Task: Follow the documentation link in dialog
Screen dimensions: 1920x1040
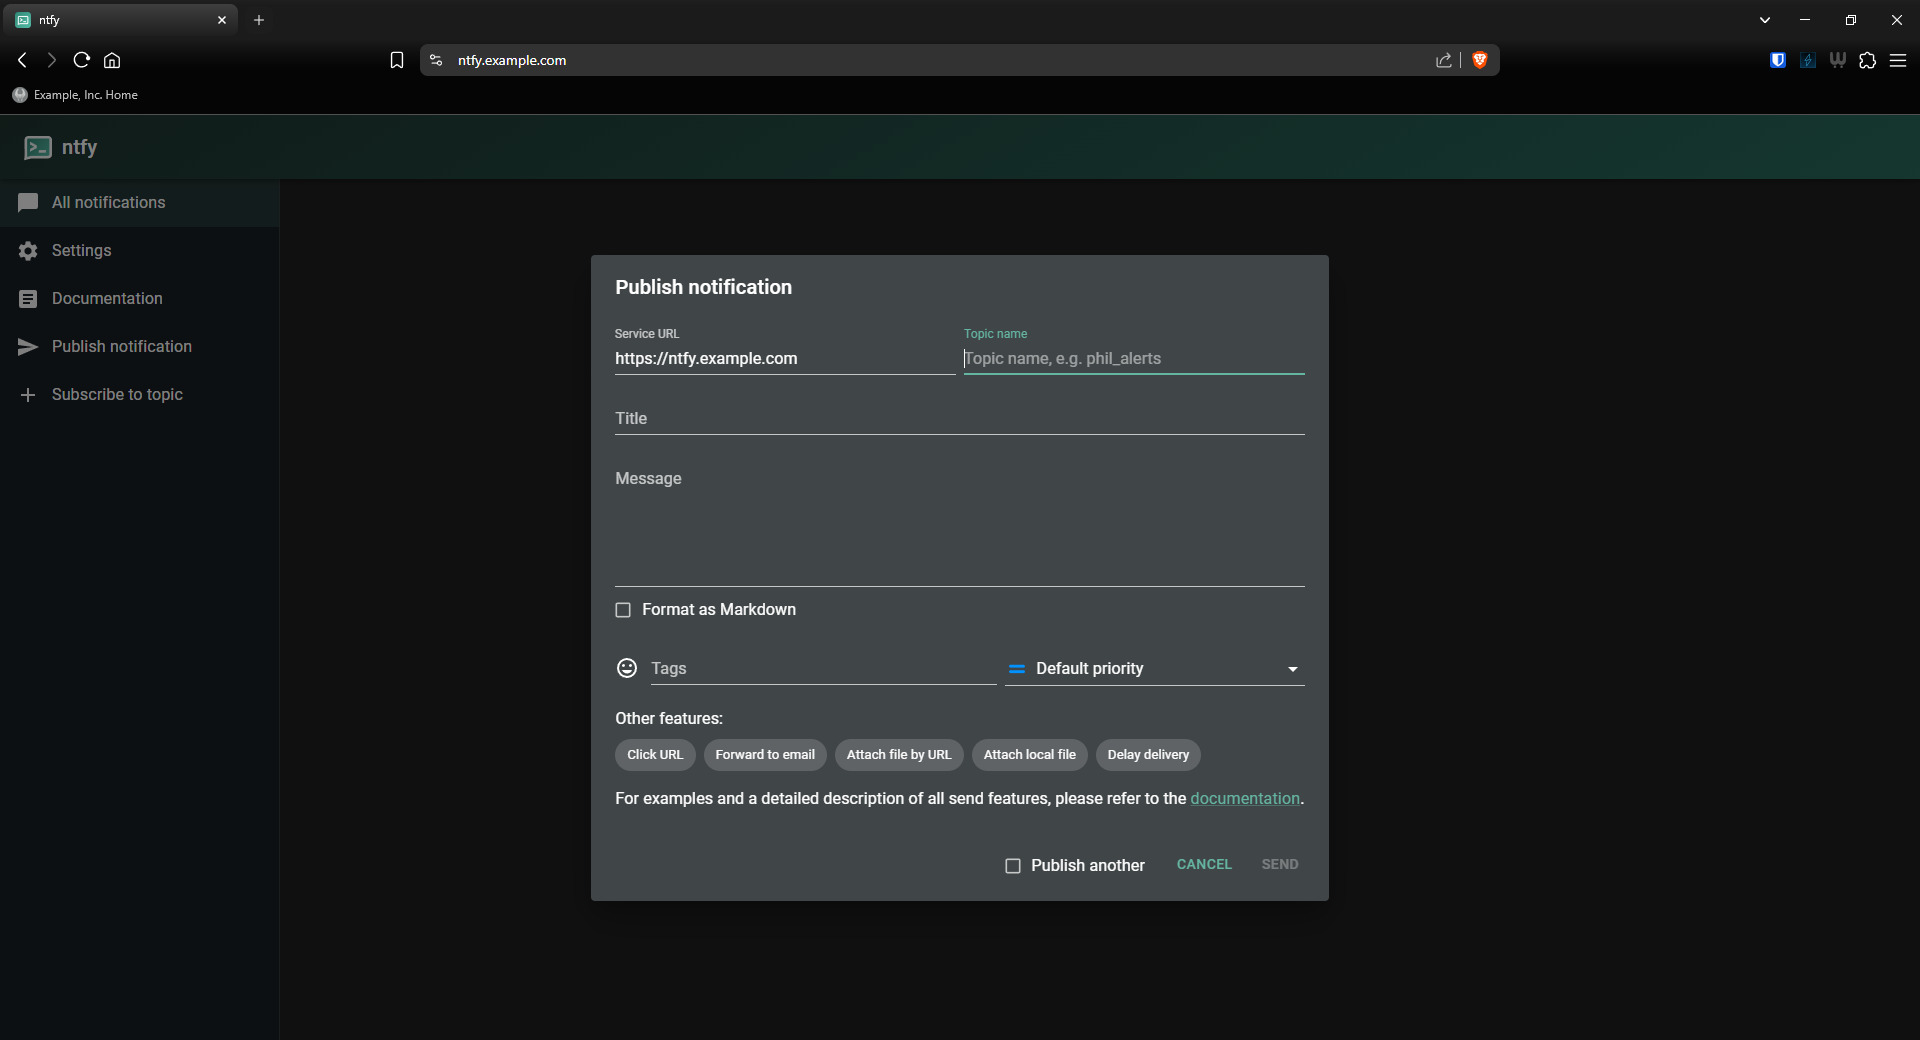Action: [1244, 799]
